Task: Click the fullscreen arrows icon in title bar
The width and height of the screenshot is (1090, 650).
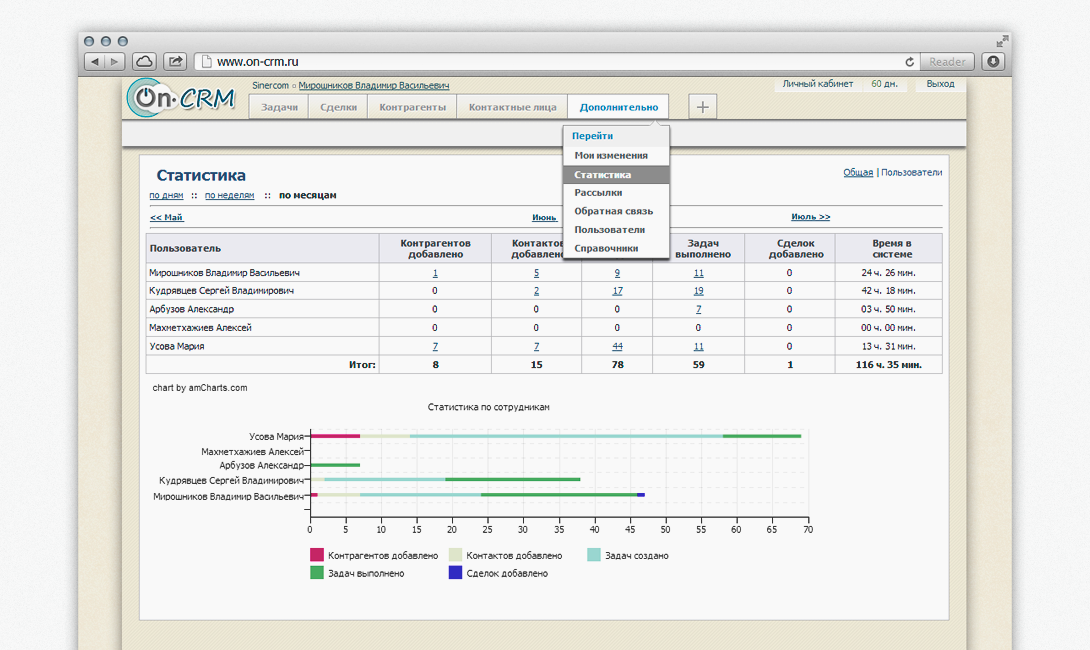Action: (1002, 41)
